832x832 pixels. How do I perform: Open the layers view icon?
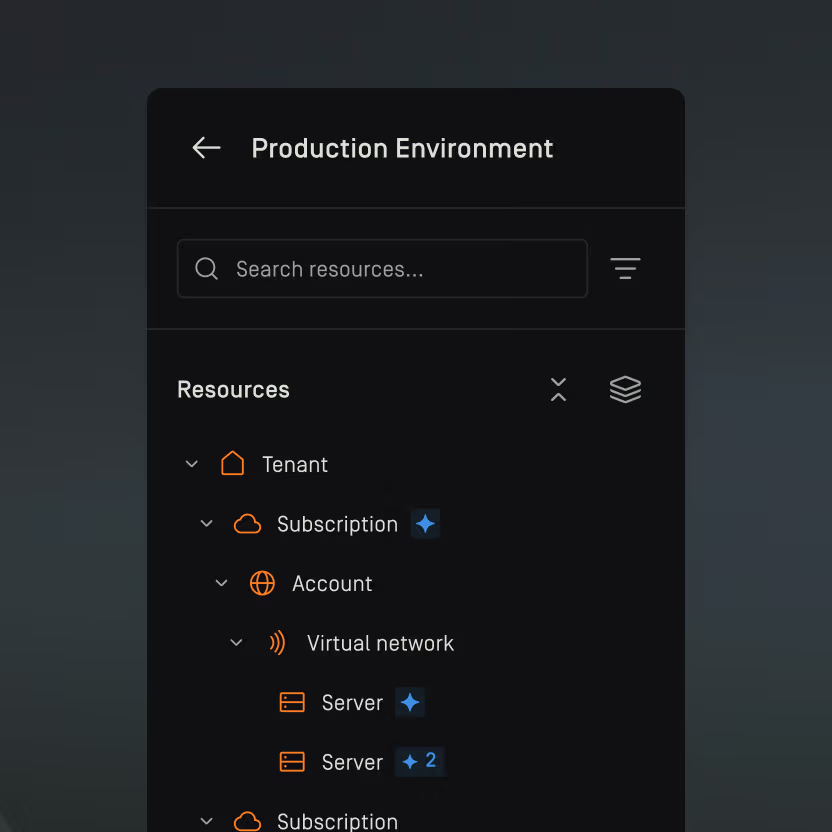pos(625,389)
